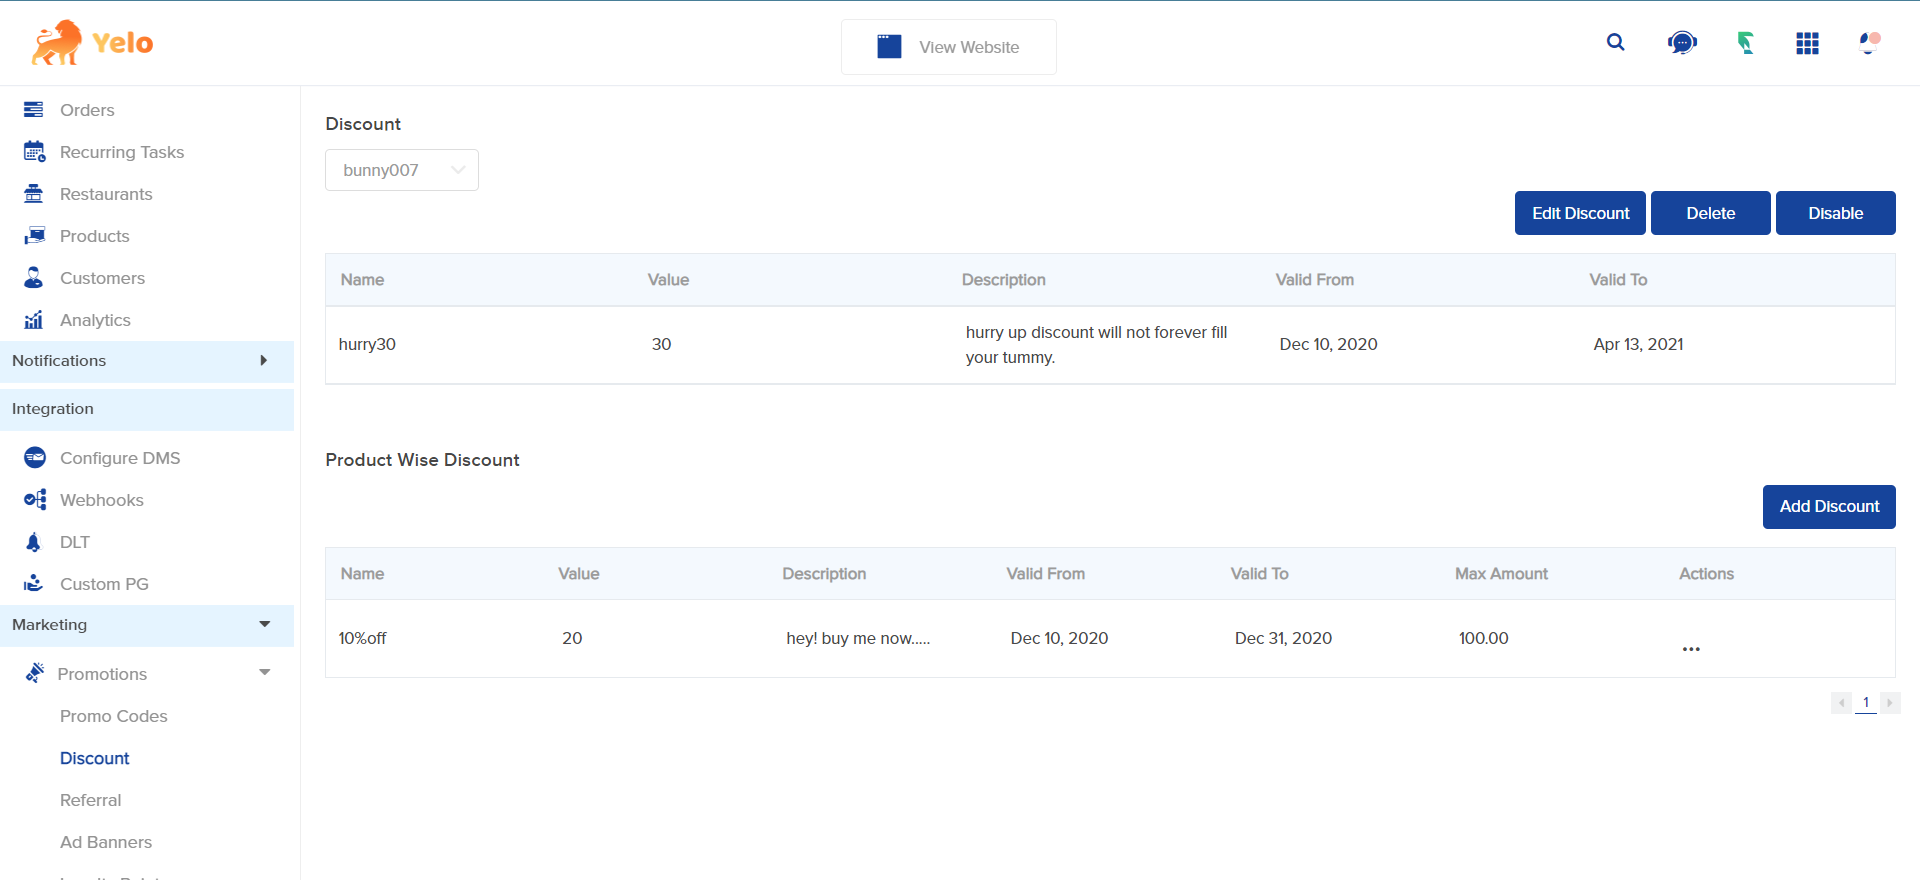Click the Add Discount button
The height and width of the screenshot is (880, 1920).
1828,507
